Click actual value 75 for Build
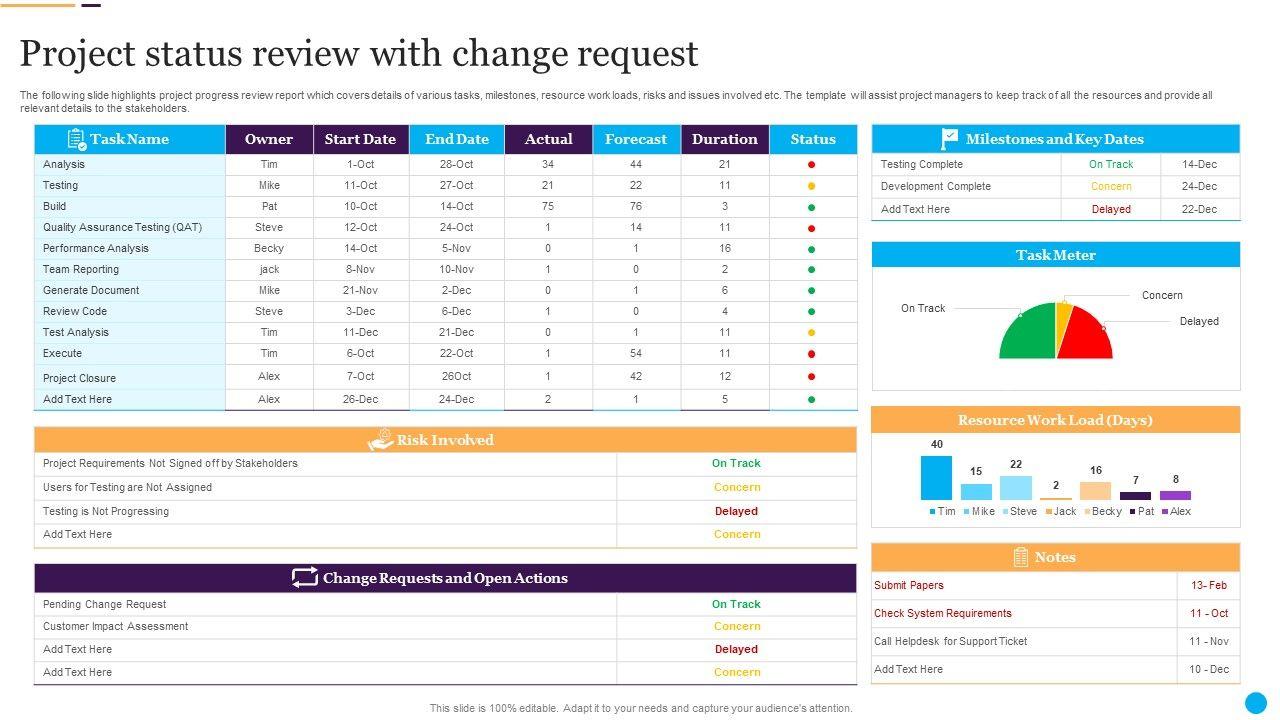This screenshot has width=1280, height=720. coord(548,206)
